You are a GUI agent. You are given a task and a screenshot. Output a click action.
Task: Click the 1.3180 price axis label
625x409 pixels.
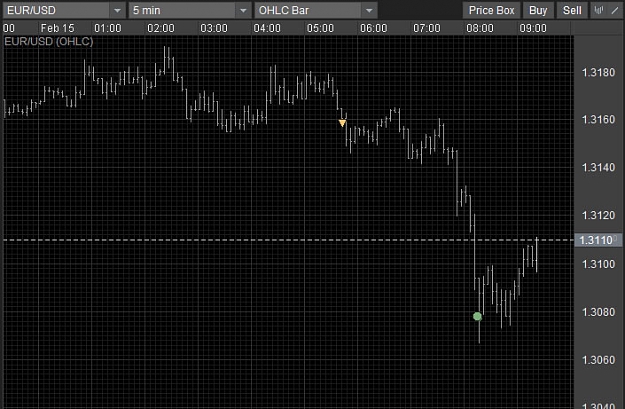[x=598, y=73]
